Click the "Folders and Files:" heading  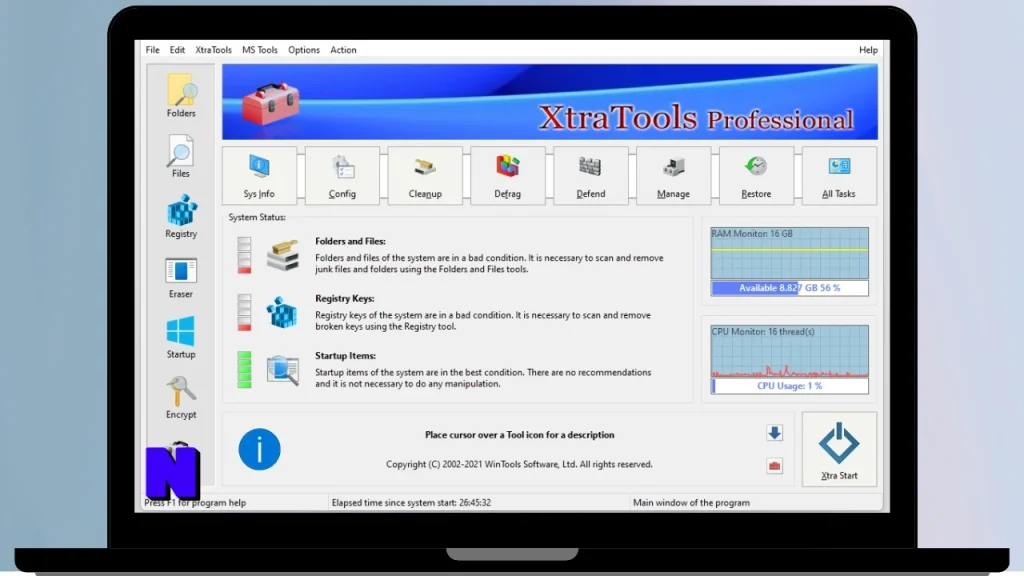(350, 241)
